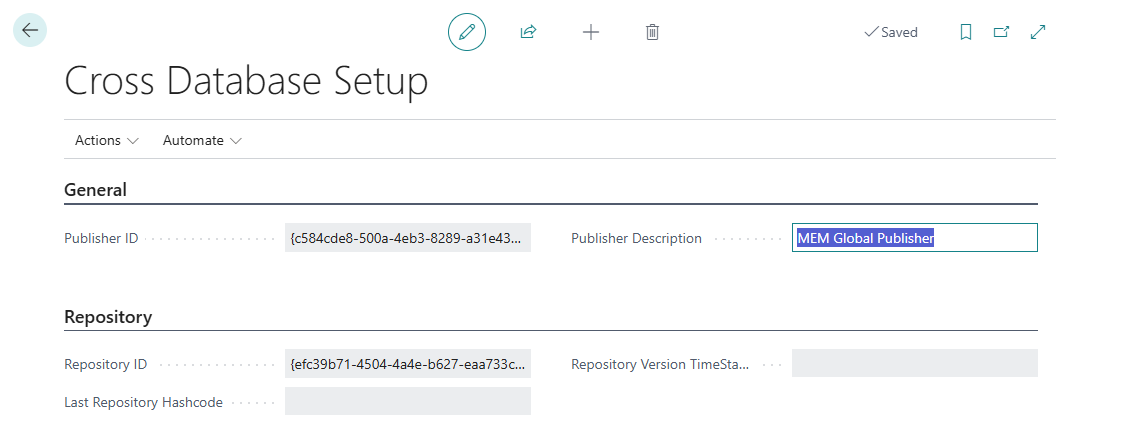Edit the Publisher Description field
This screenshot has width=1121, height=438.
pyautogui.click(x=914, y=238)
